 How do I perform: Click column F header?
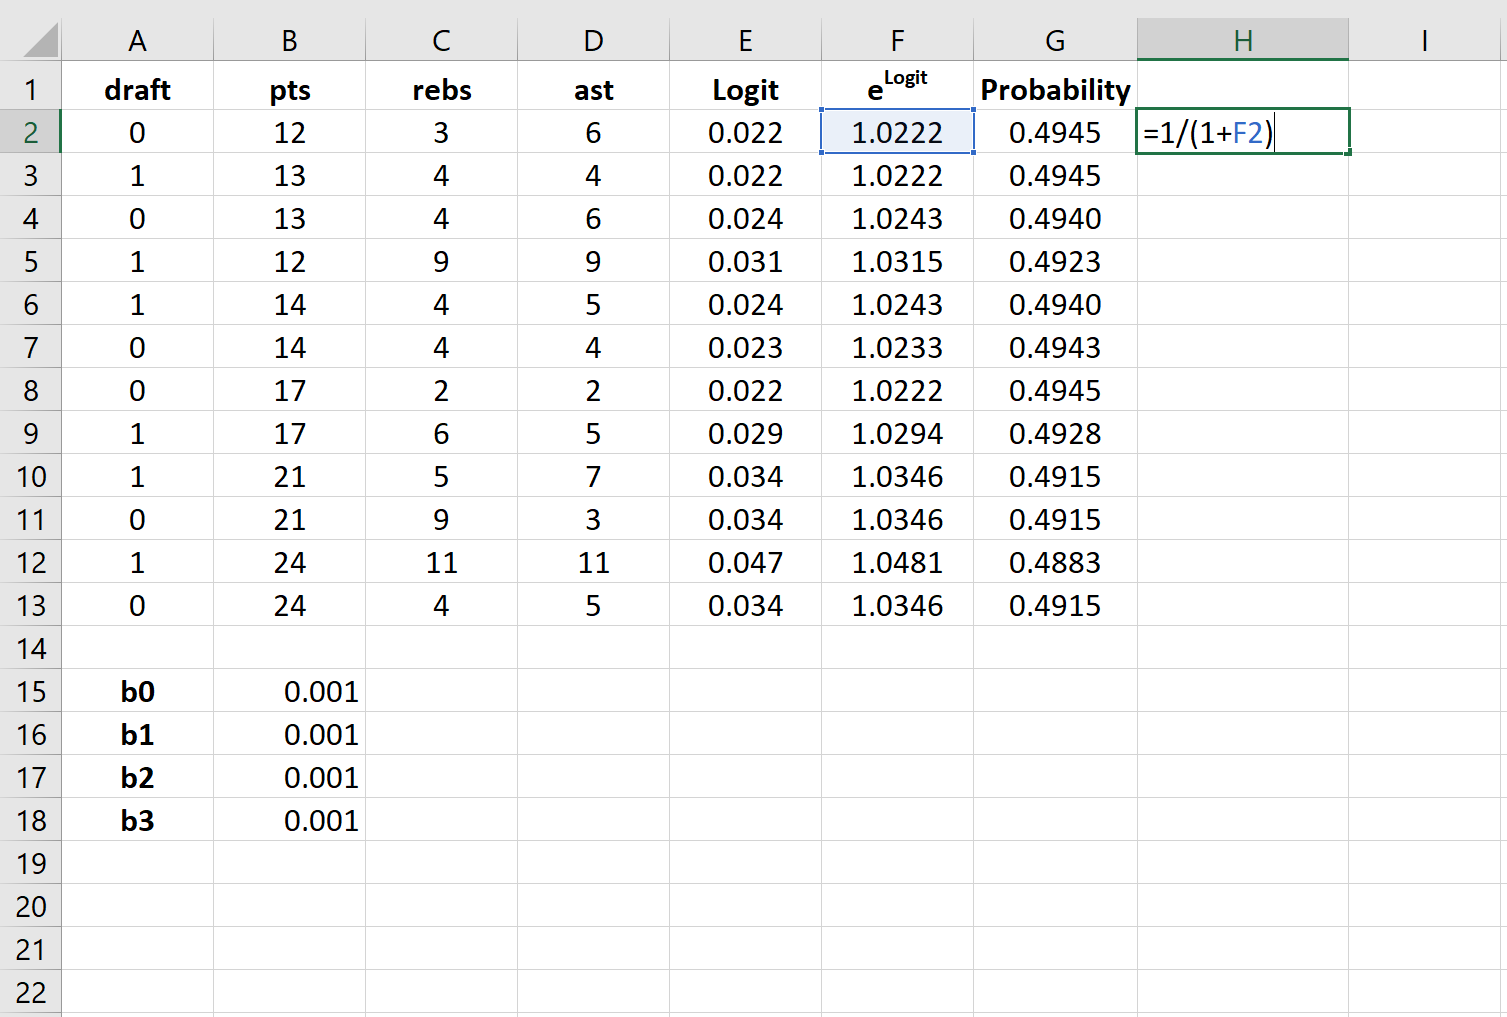tap(897, 41)
